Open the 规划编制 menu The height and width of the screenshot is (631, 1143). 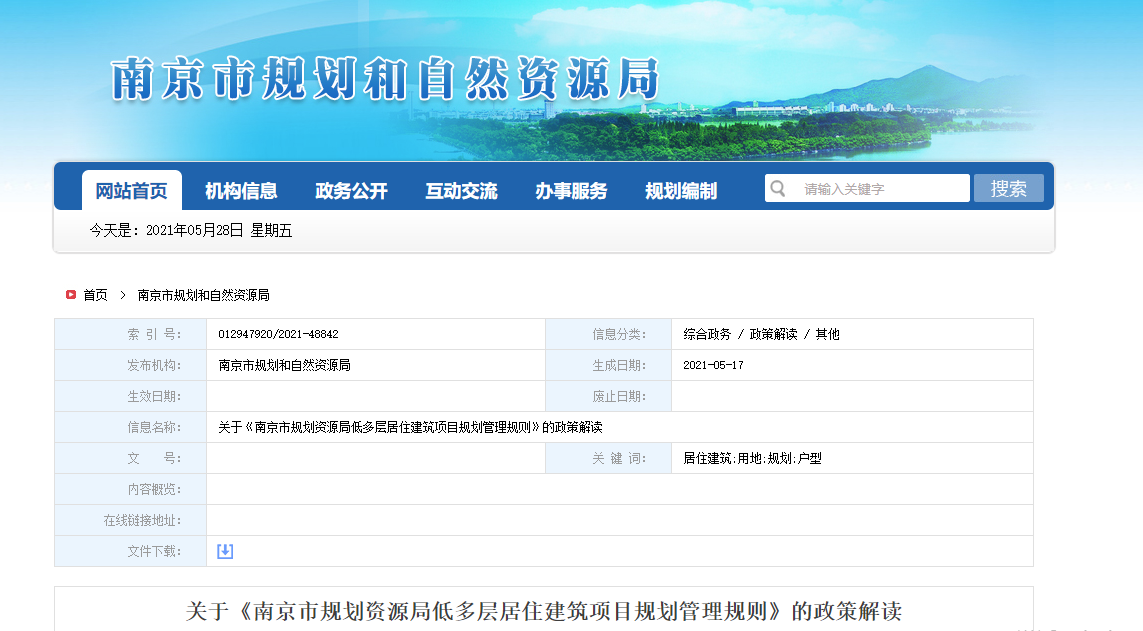[682, 191]
